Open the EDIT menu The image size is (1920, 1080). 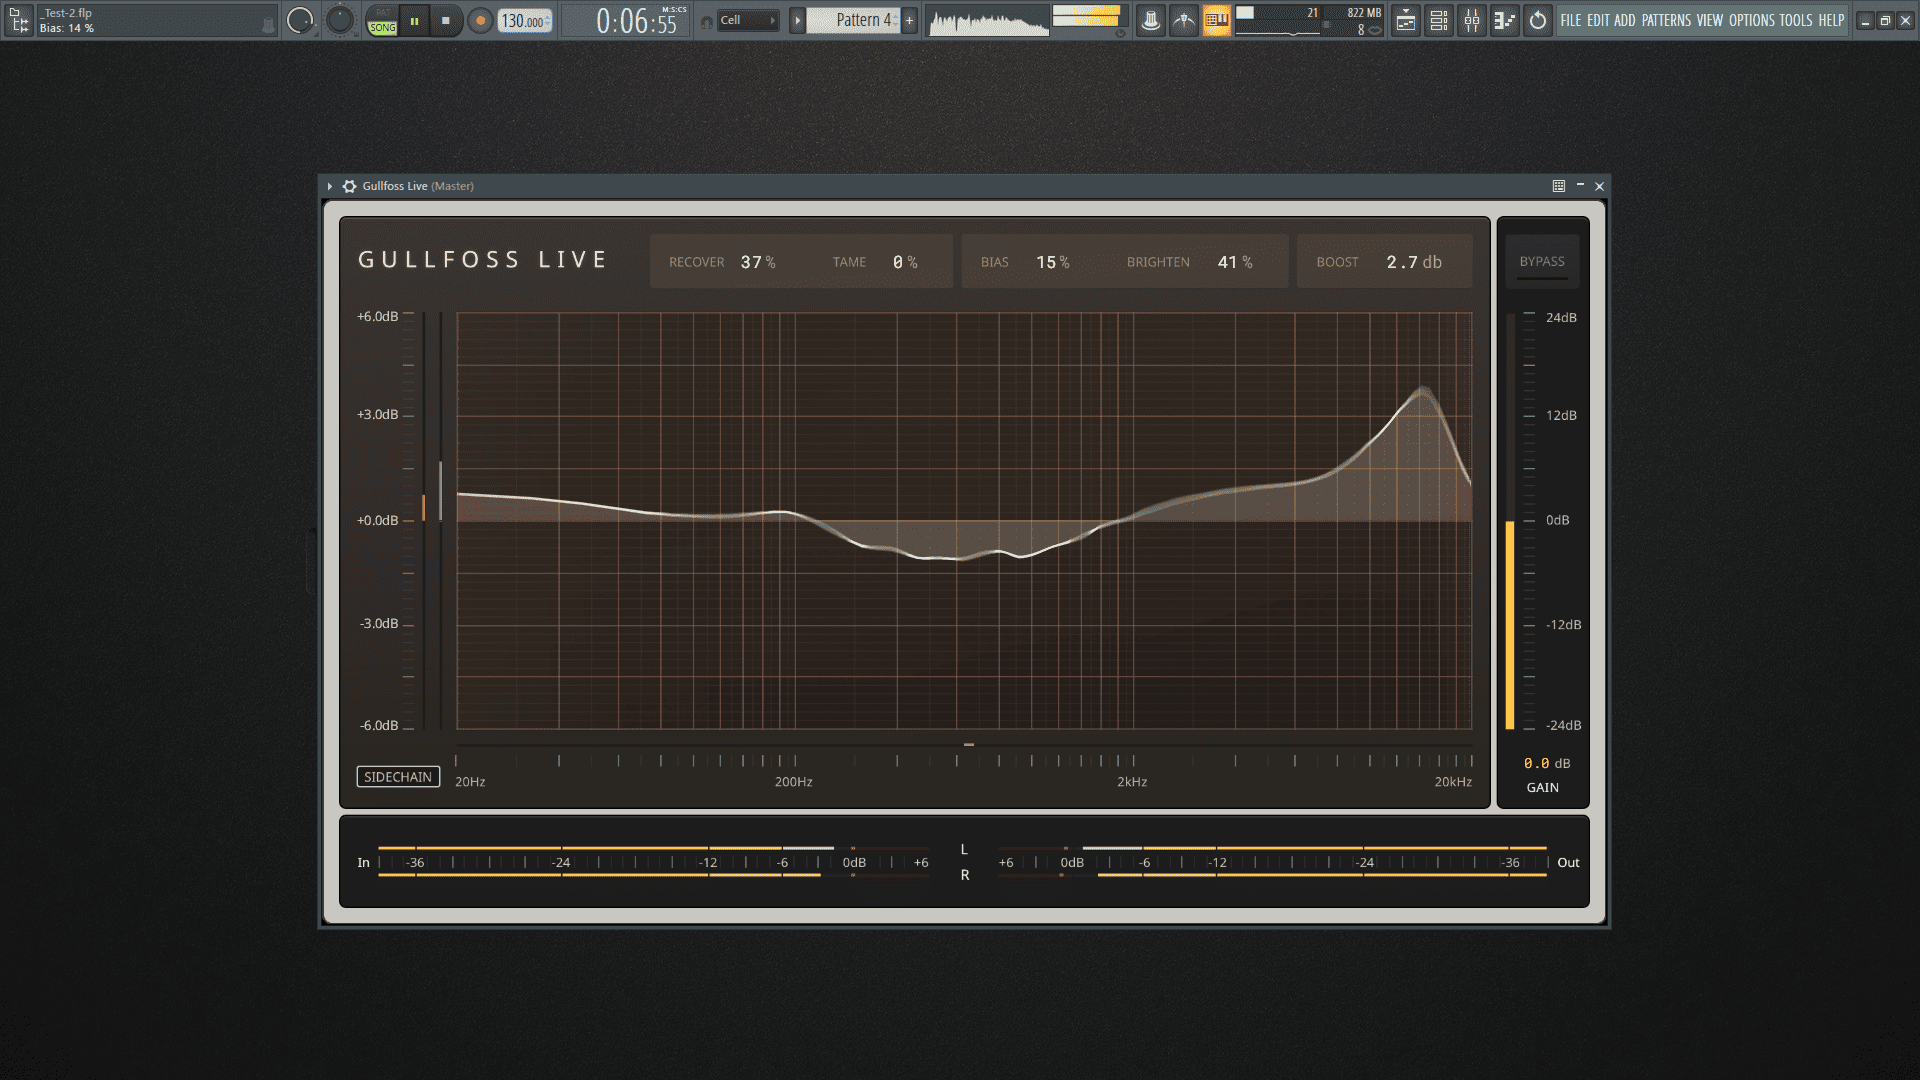(x=1598, y=20)
